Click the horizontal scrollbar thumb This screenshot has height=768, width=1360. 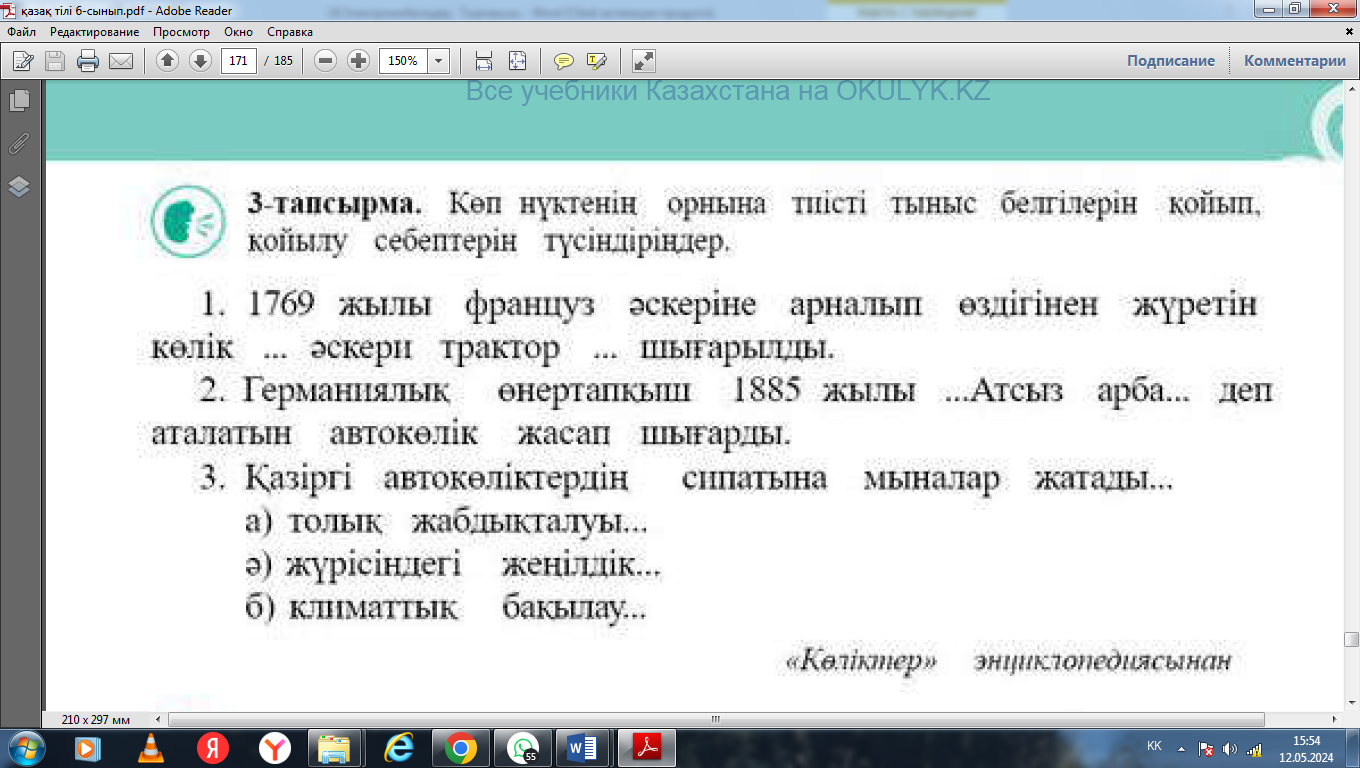715,719
